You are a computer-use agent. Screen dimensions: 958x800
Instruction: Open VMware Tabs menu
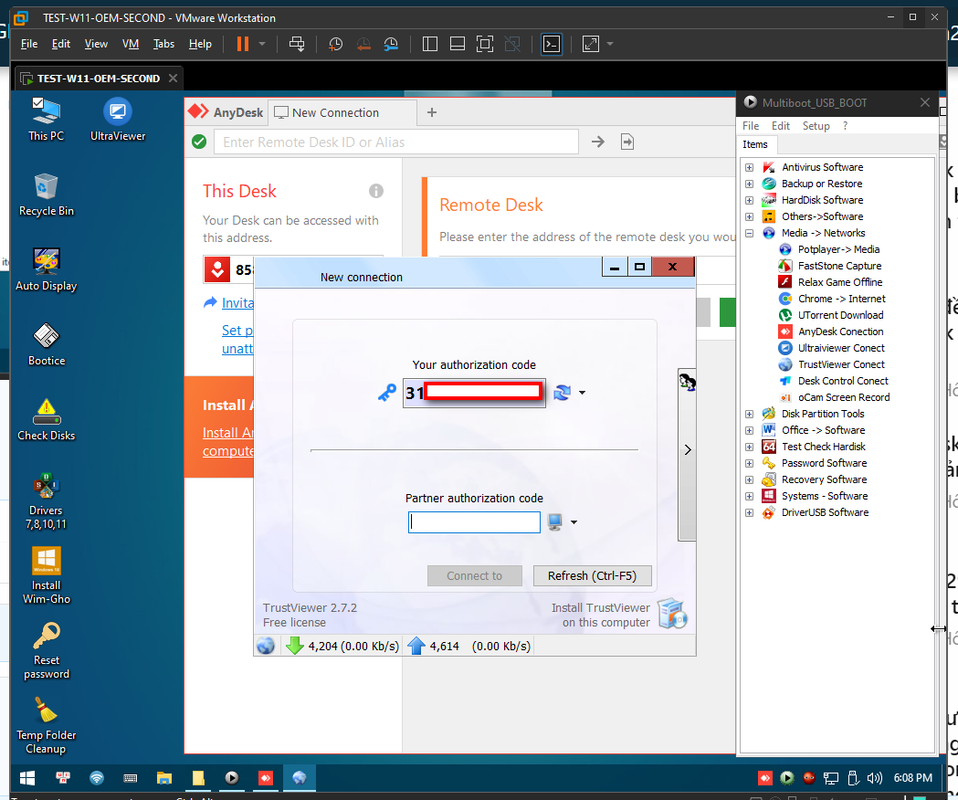(x=163, y=44)
